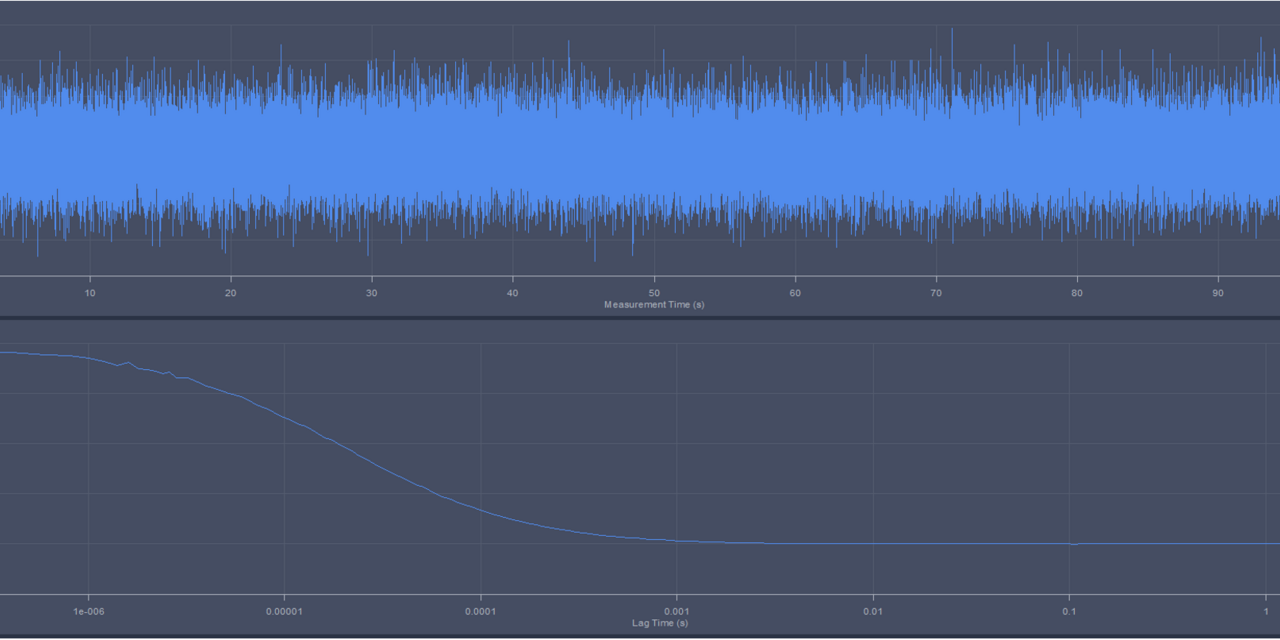Click the 0.1 lag time tick label
The image size is (1280, 640).
click(x=1069, y=611)
